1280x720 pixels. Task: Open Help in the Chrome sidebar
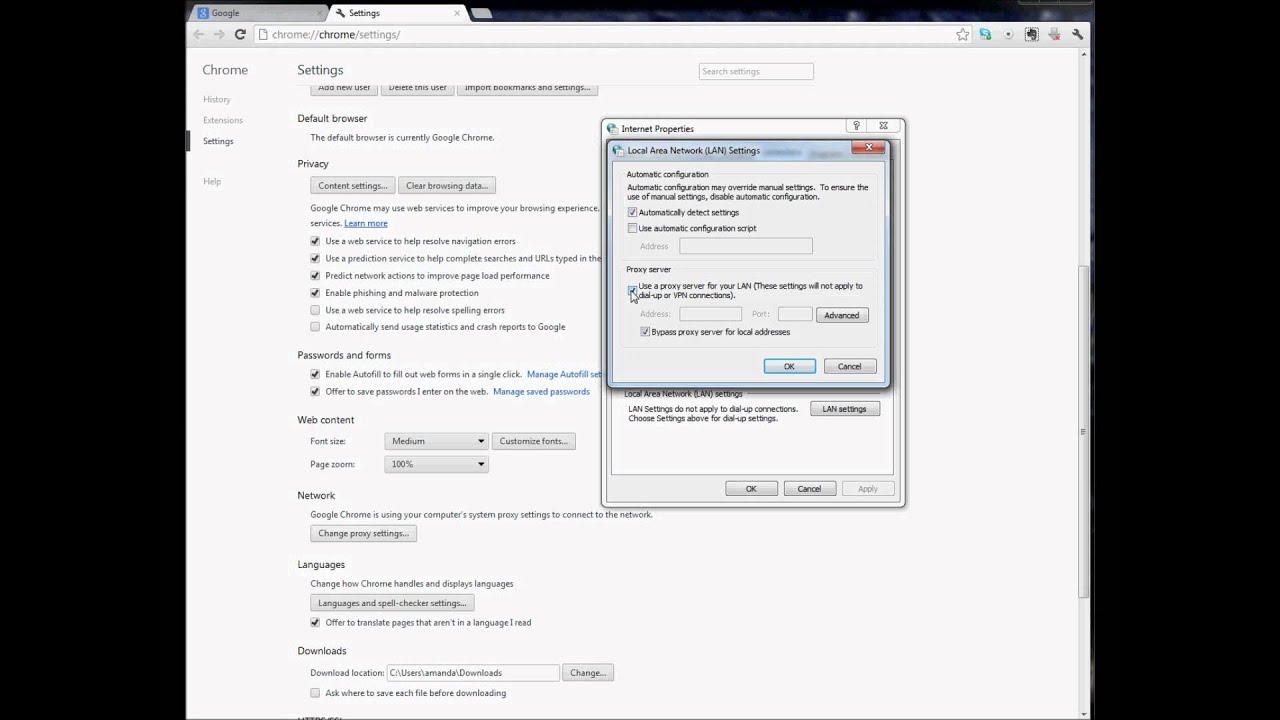[212, 181]
